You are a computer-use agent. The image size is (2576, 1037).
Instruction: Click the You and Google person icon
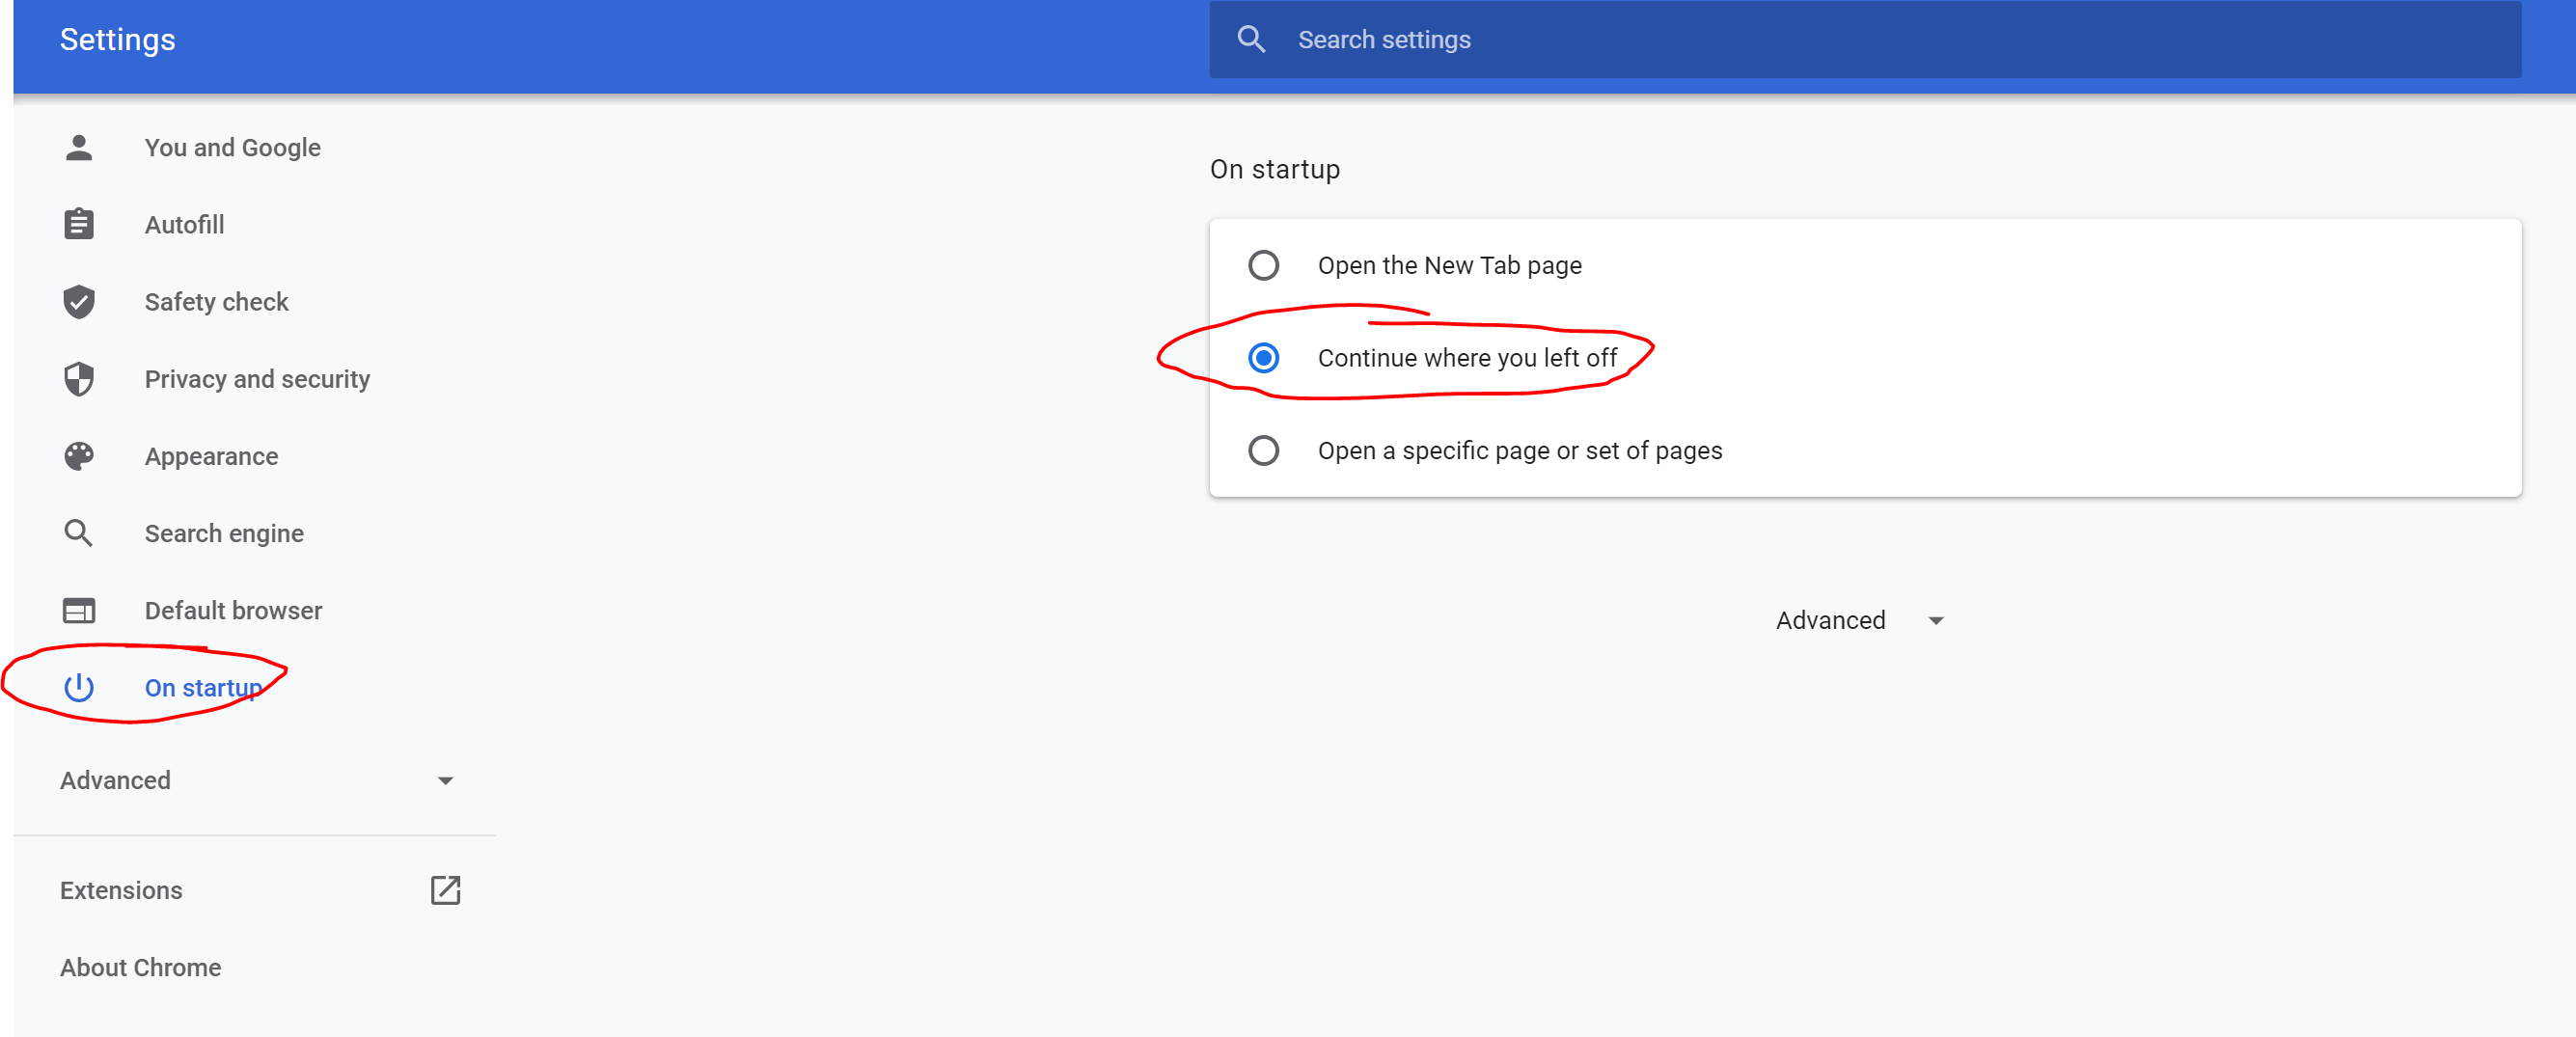(79, 148)
